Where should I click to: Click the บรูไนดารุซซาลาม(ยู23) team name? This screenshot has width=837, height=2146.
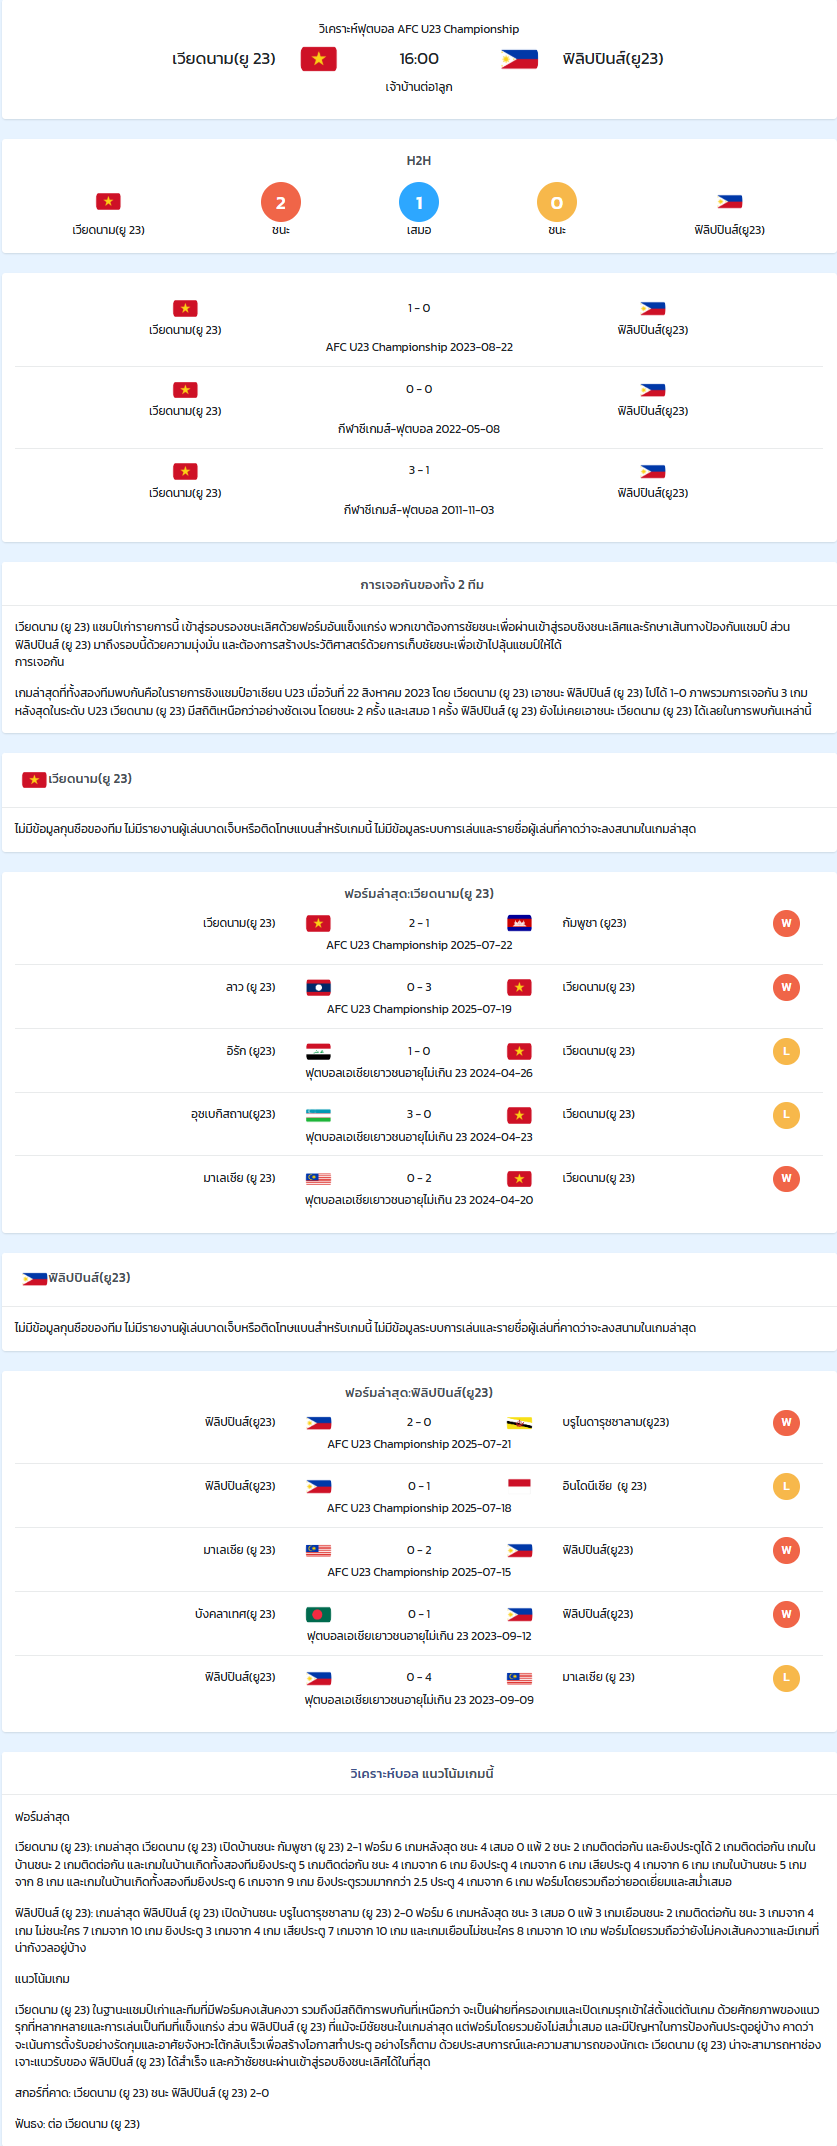coord(616,1422)
